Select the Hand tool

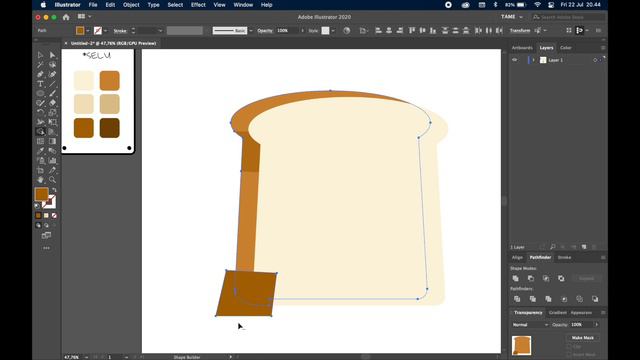[x=40, y=180]
